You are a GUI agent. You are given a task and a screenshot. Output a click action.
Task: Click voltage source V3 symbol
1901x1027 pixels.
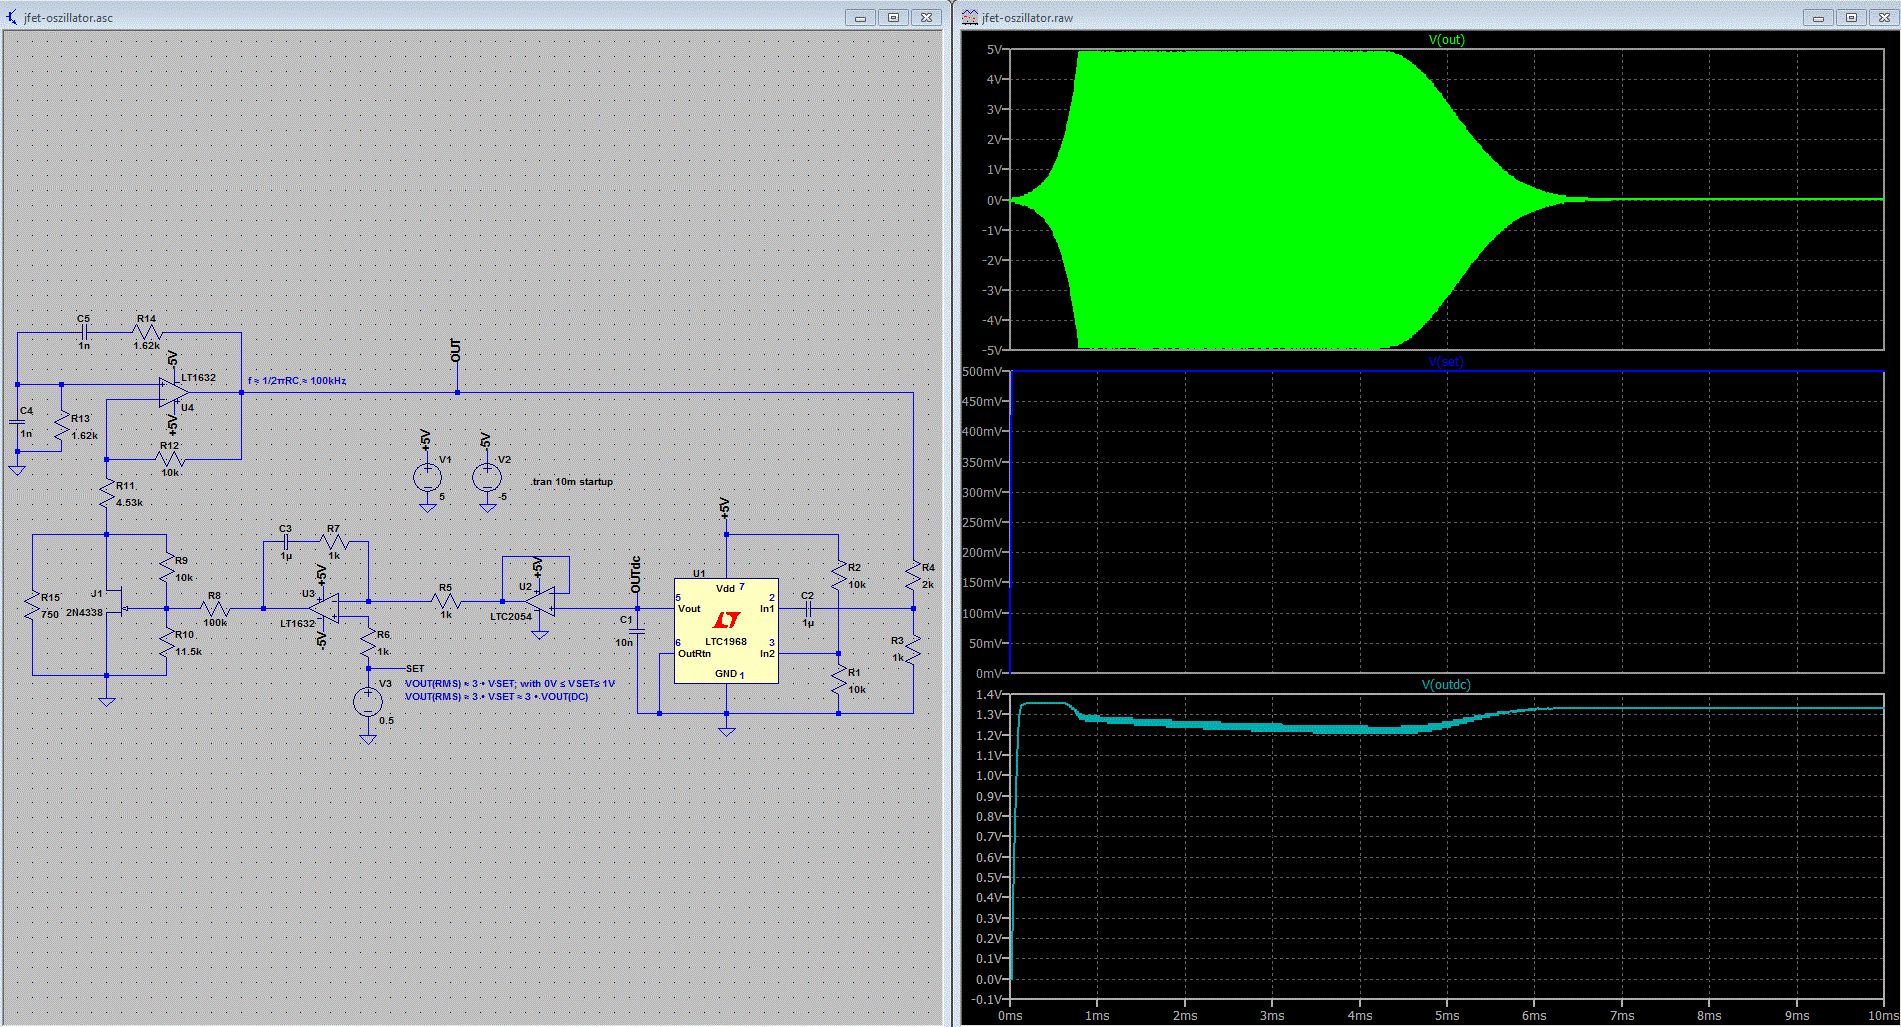click(368, 701)
